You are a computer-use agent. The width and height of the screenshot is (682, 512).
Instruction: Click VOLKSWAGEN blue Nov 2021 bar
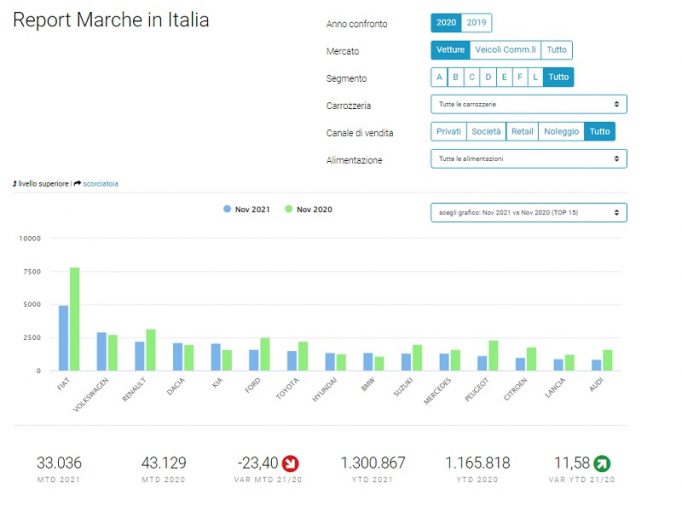click(101, 351)
